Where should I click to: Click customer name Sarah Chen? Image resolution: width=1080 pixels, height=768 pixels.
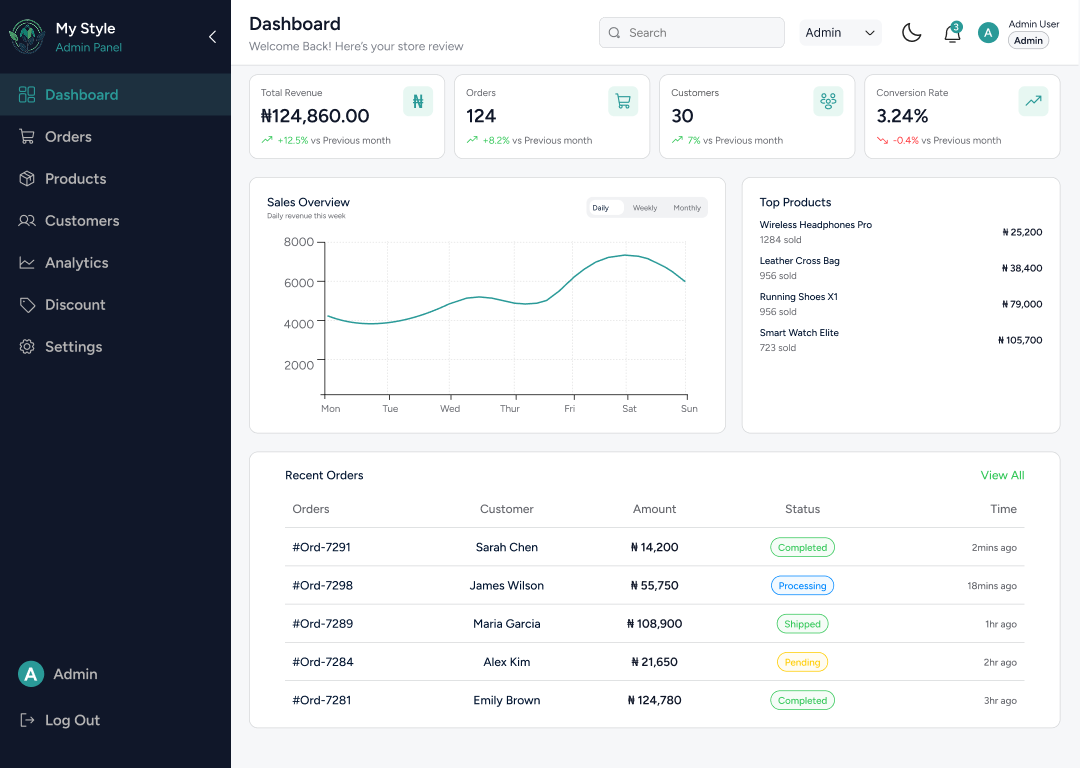506,547
